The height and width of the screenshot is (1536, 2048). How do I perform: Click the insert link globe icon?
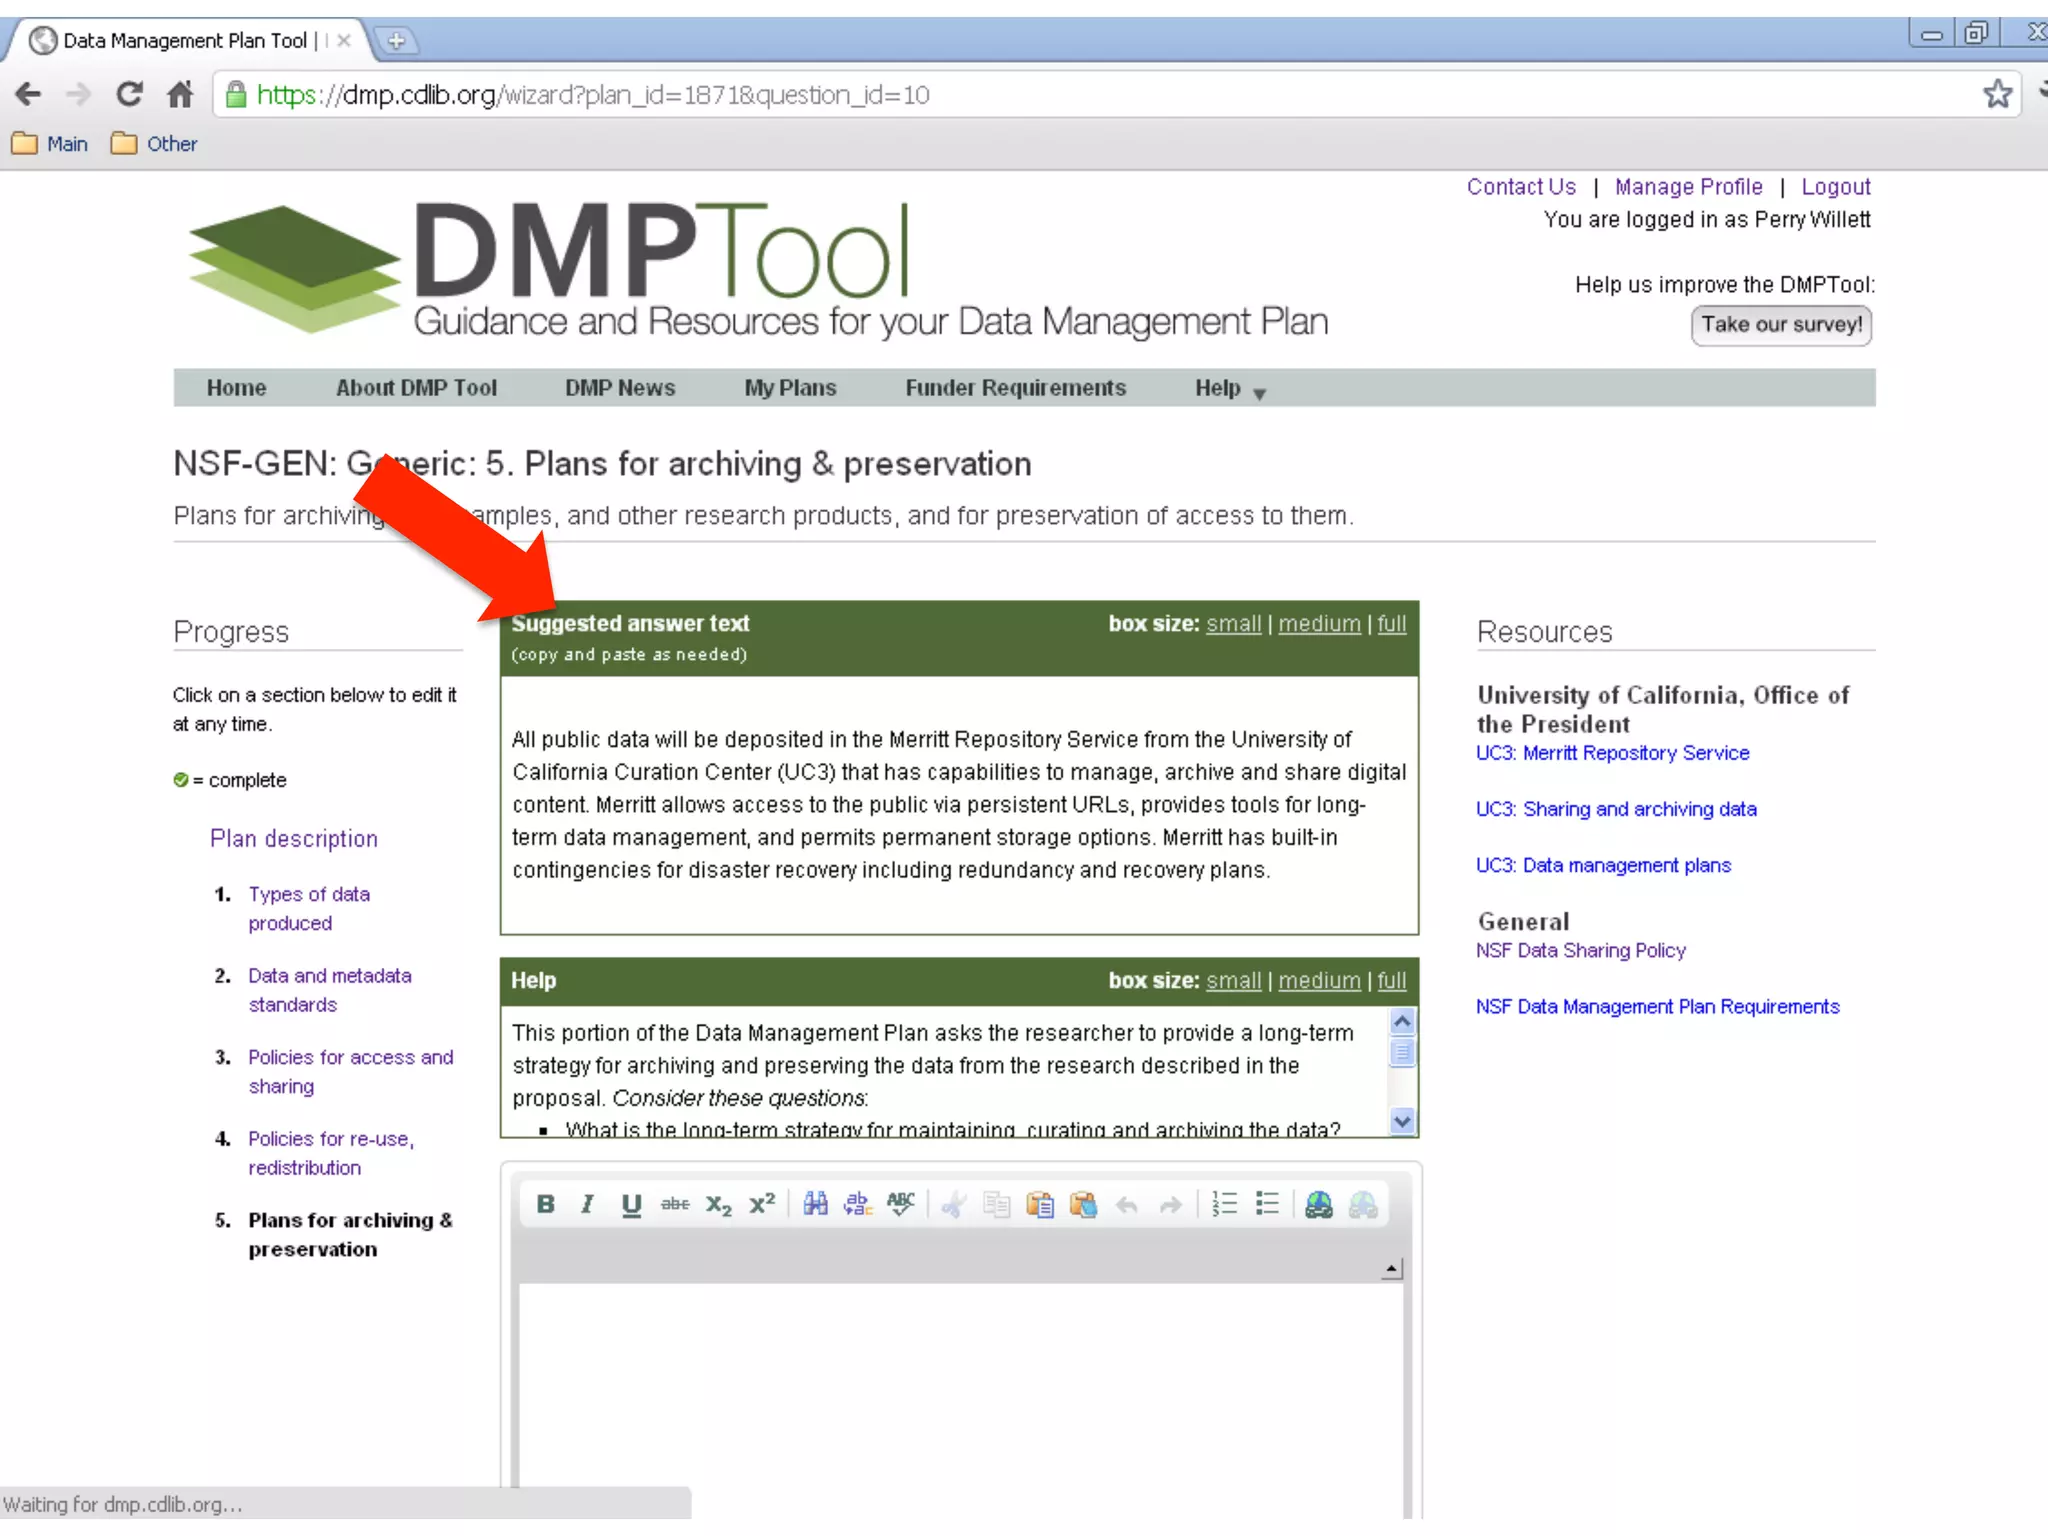1319,1204
